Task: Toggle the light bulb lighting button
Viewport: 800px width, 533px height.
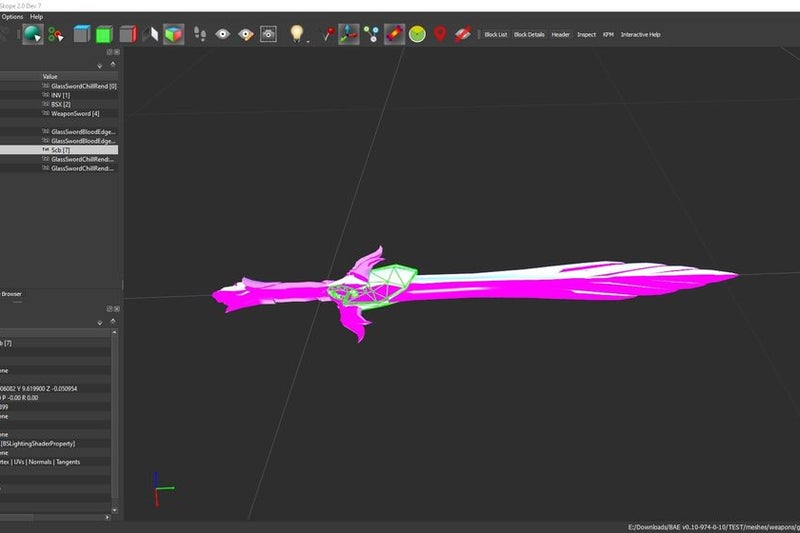Action: [x=296, y=33]
